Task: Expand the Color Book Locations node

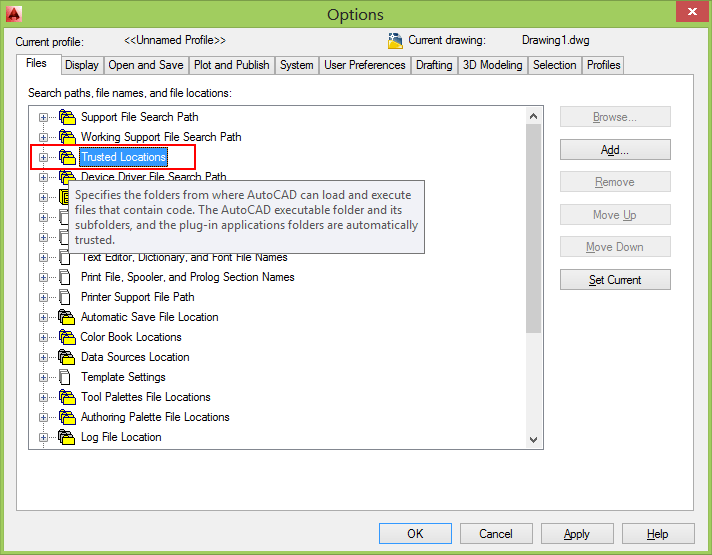Action: [43, 337]
